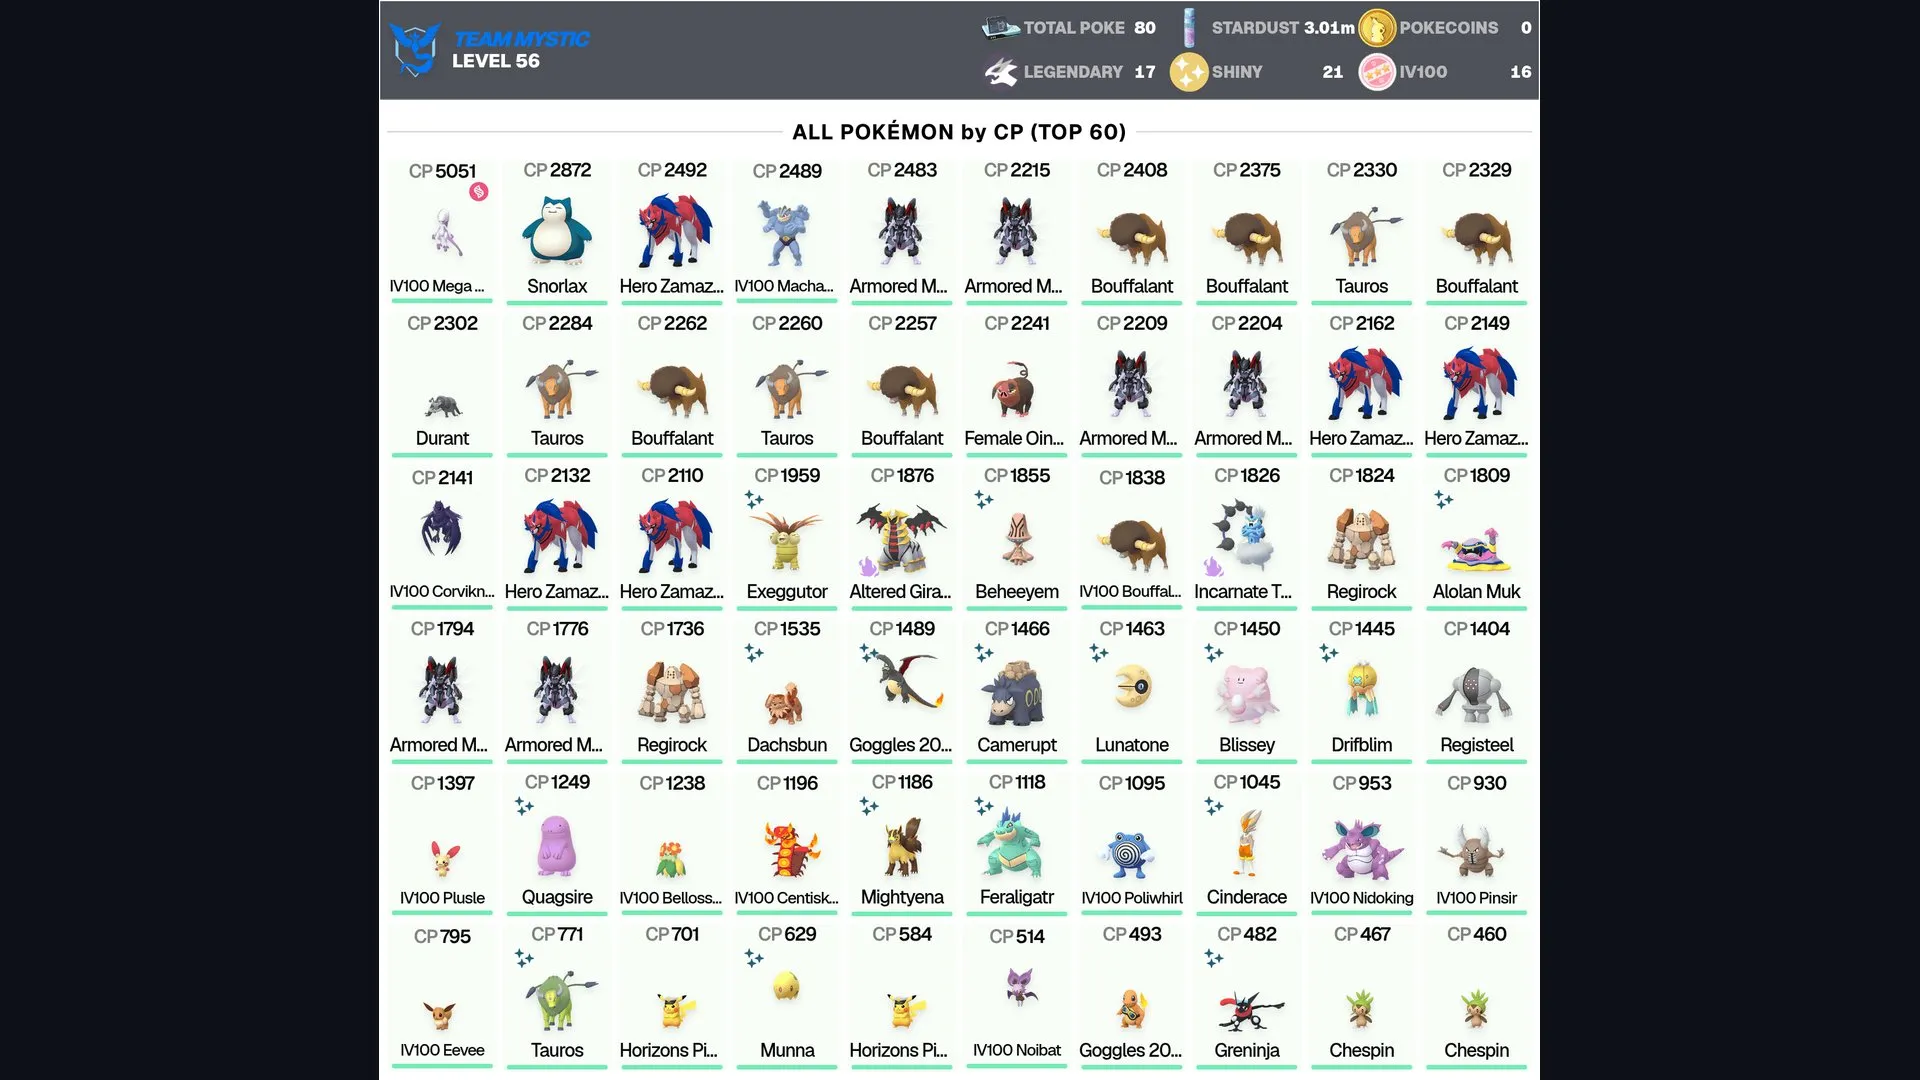Image resolution: width=1920 pixels, height=1080 pixels.
Task: Select the Goggles Charizard CP 1489 sprite
Action: click(x=908, y=683)
